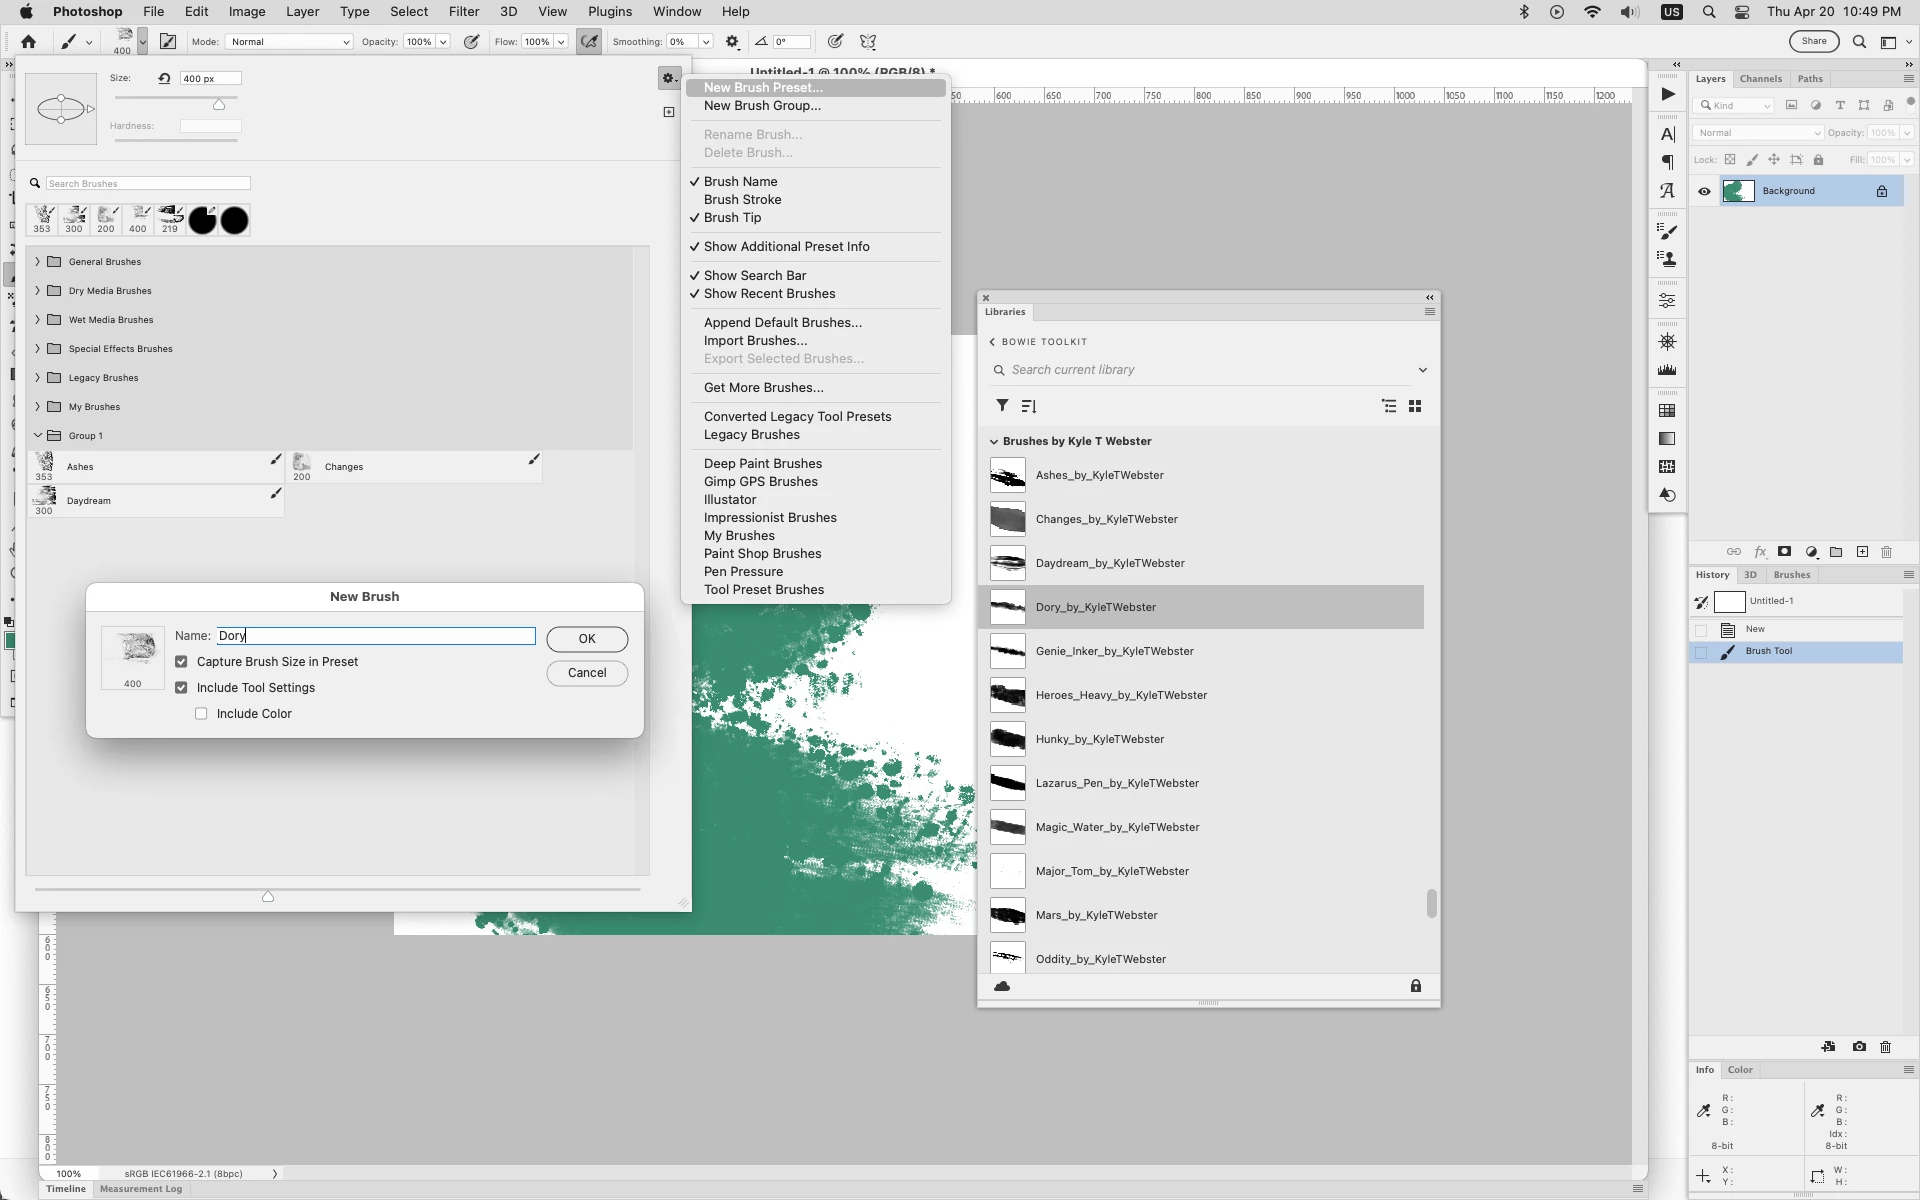
Task: Adjust the brush Size slider handle
Action: pos(219,105)
